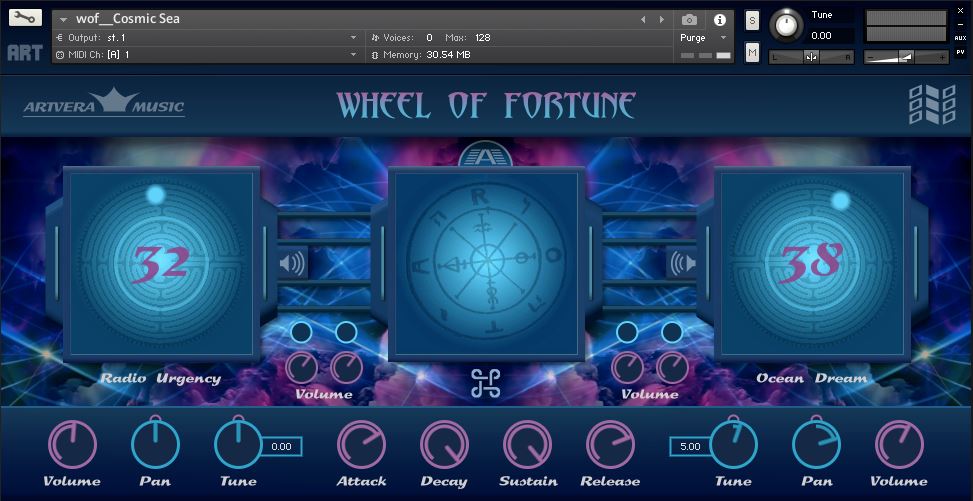Click the Radio Urgency sound name
The image size is (973, 501).
(x=161, y=379)
